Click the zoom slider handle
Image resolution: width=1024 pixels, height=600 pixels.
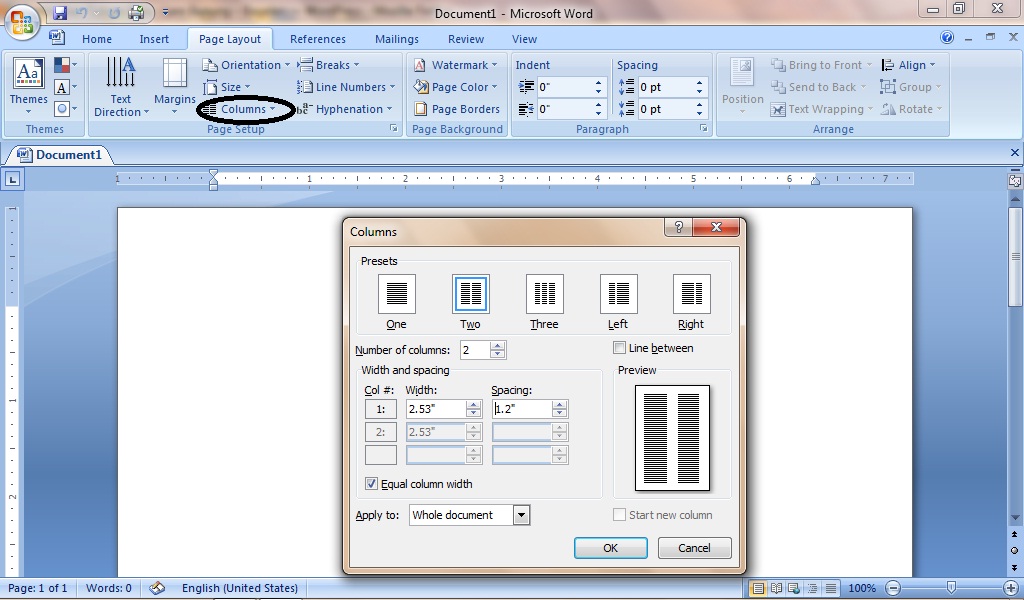952,588
